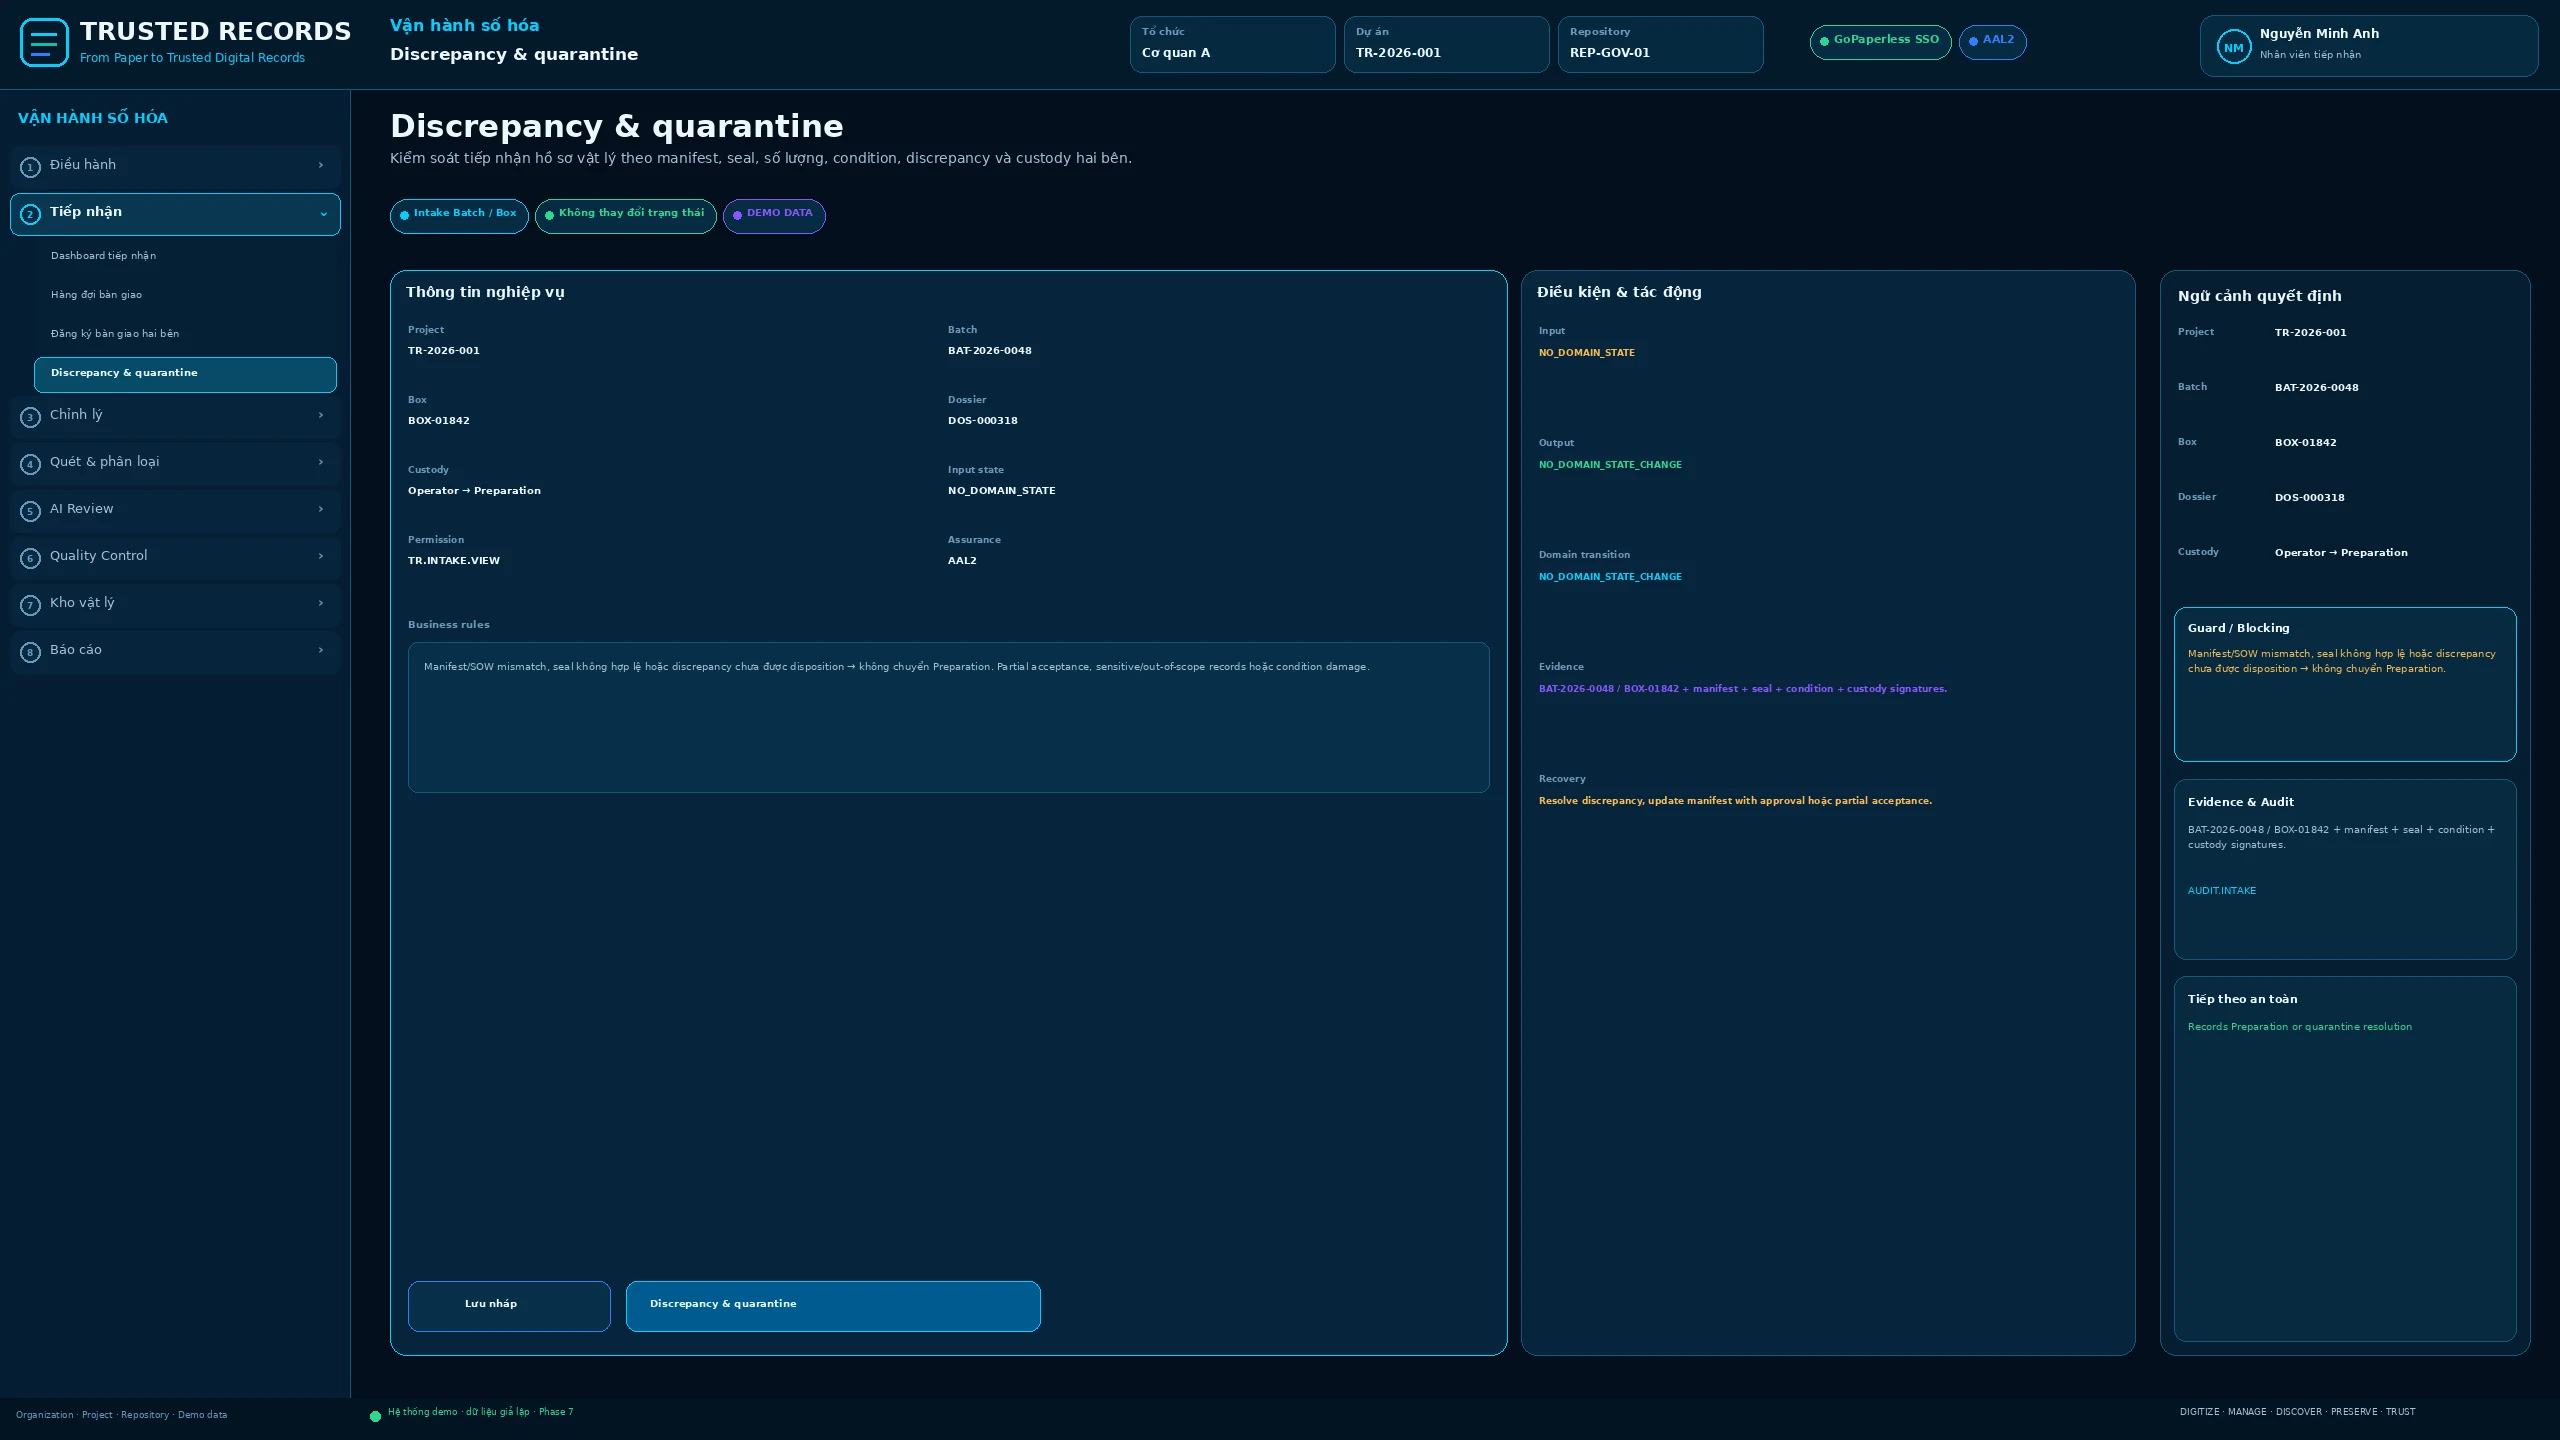Expand the Chỉnh lý section chevron

321,415
